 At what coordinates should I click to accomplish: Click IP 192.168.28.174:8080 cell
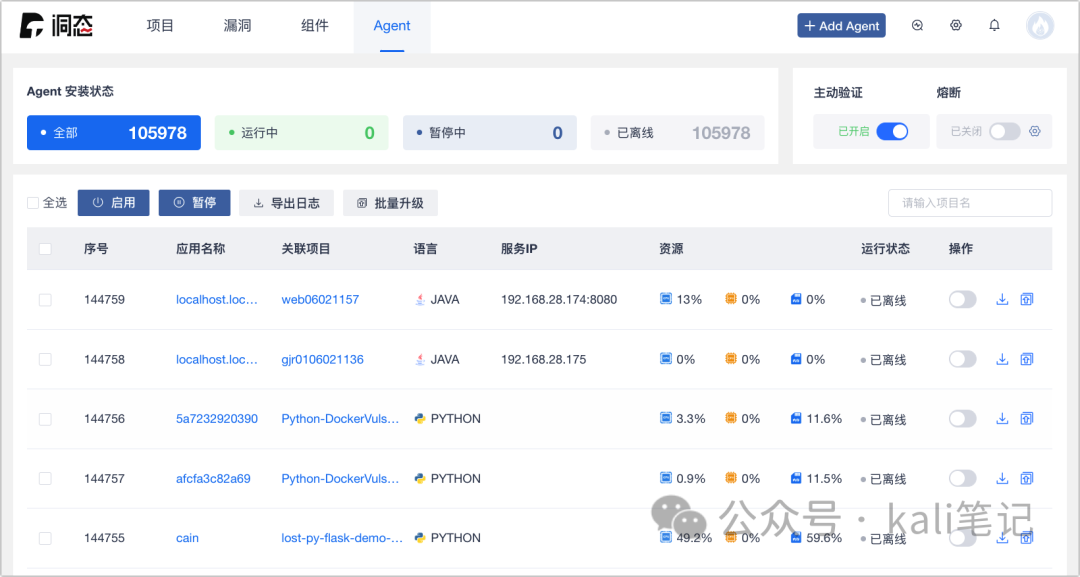[559, 300]
